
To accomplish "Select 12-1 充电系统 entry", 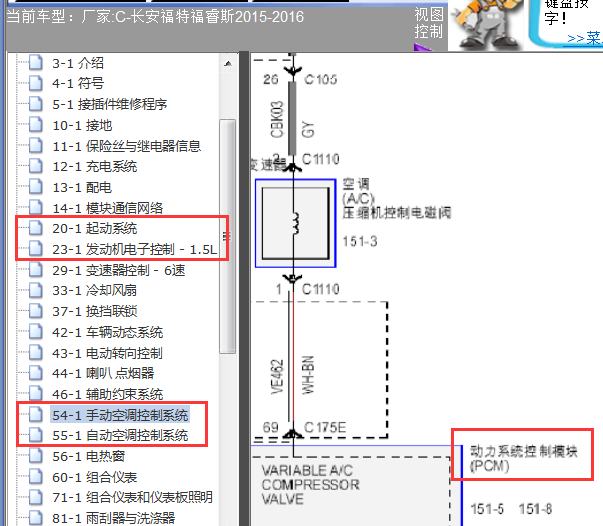I will (x=95, y=166).
